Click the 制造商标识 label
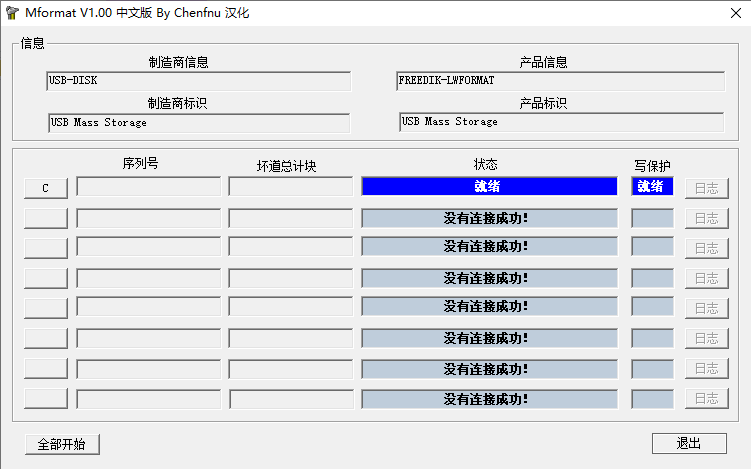 coord(177,103)
